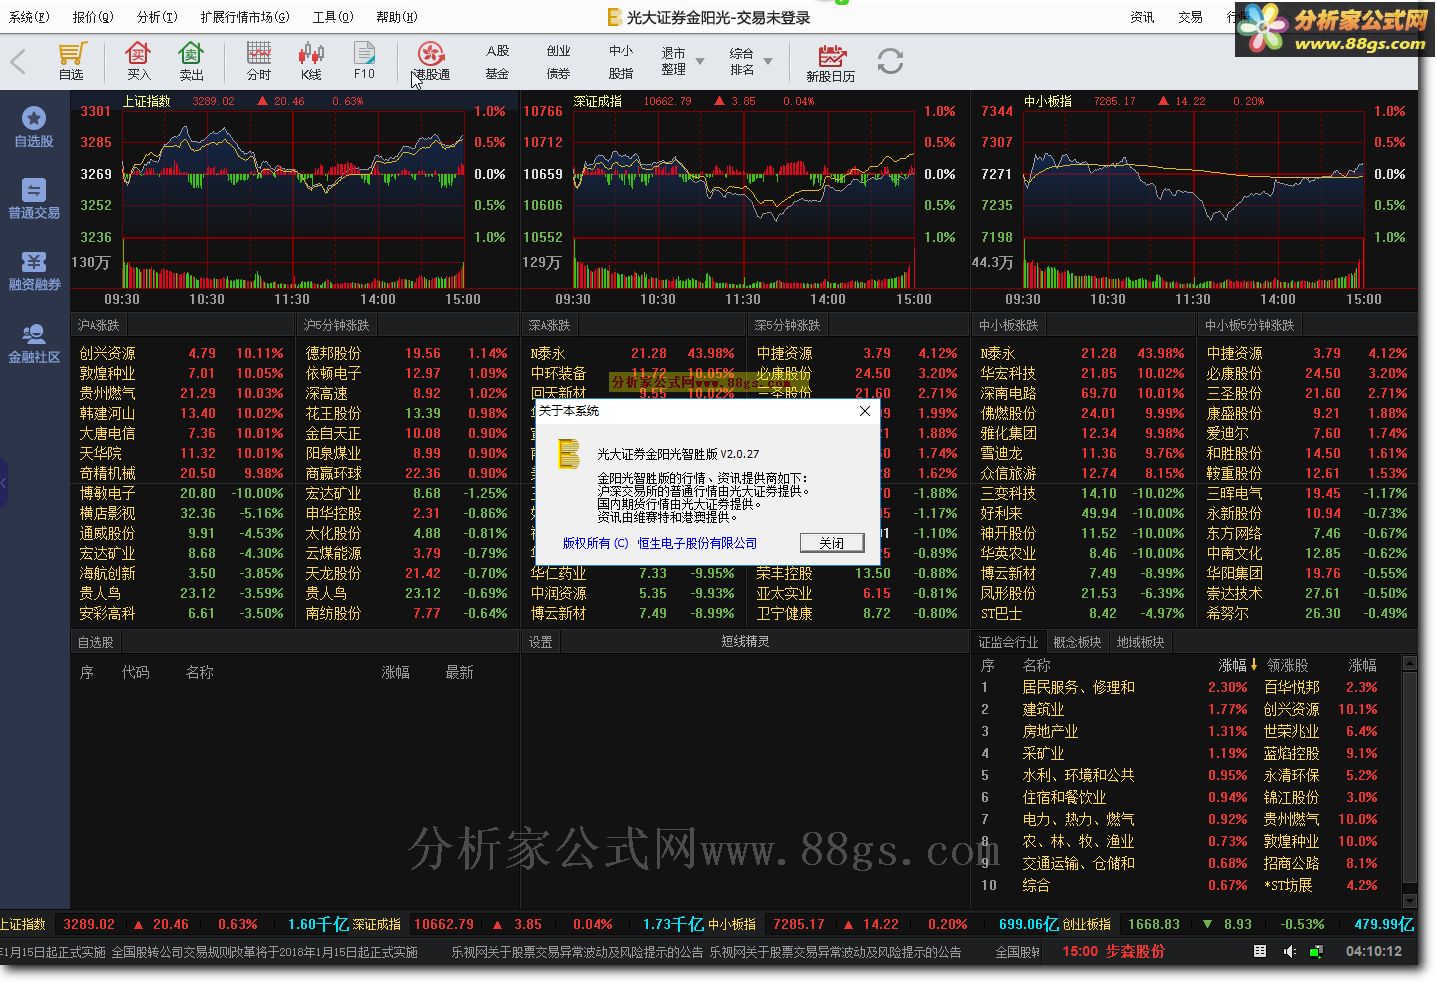
Task: Select 创业 in the toolbar
Action: [559, 51]
